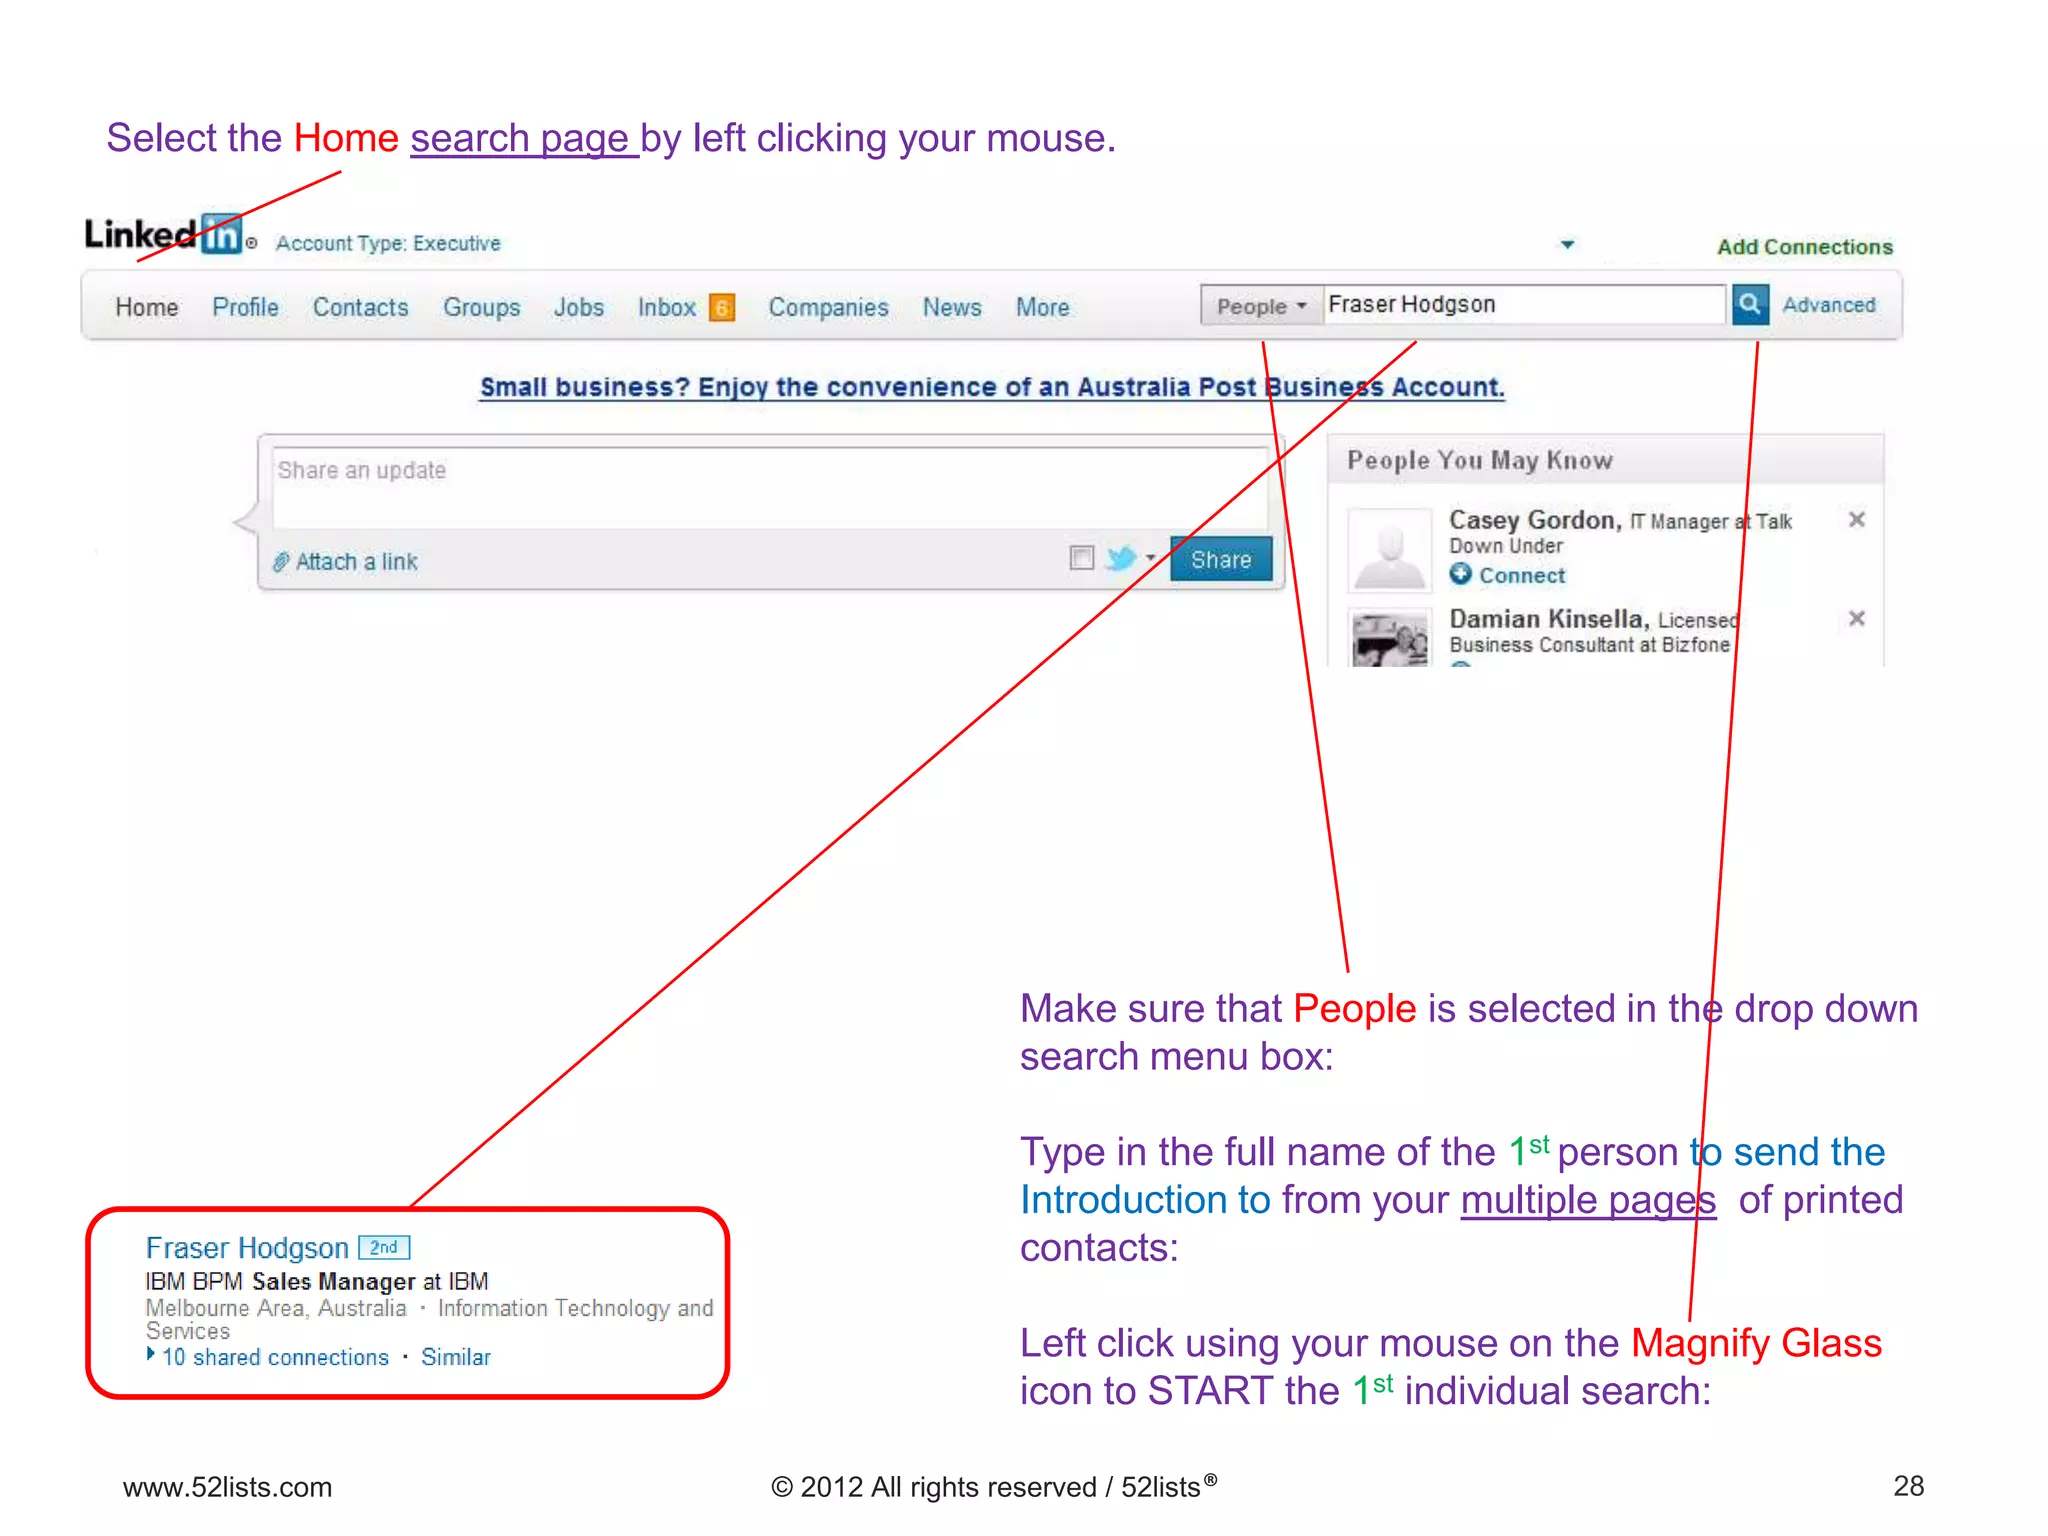Open the Fraser Hodgson profile name link
Screen dimensions: 2048x1536
[x=247, y=1248]
